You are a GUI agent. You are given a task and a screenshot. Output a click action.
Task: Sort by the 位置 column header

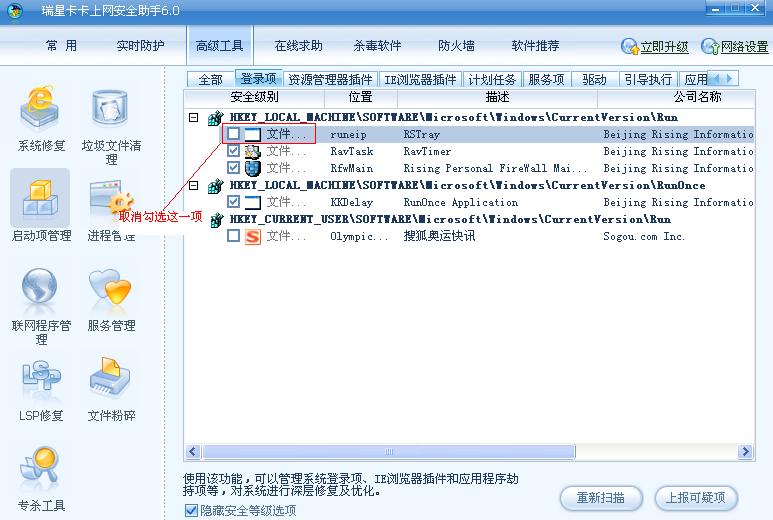tap(360, 97)
